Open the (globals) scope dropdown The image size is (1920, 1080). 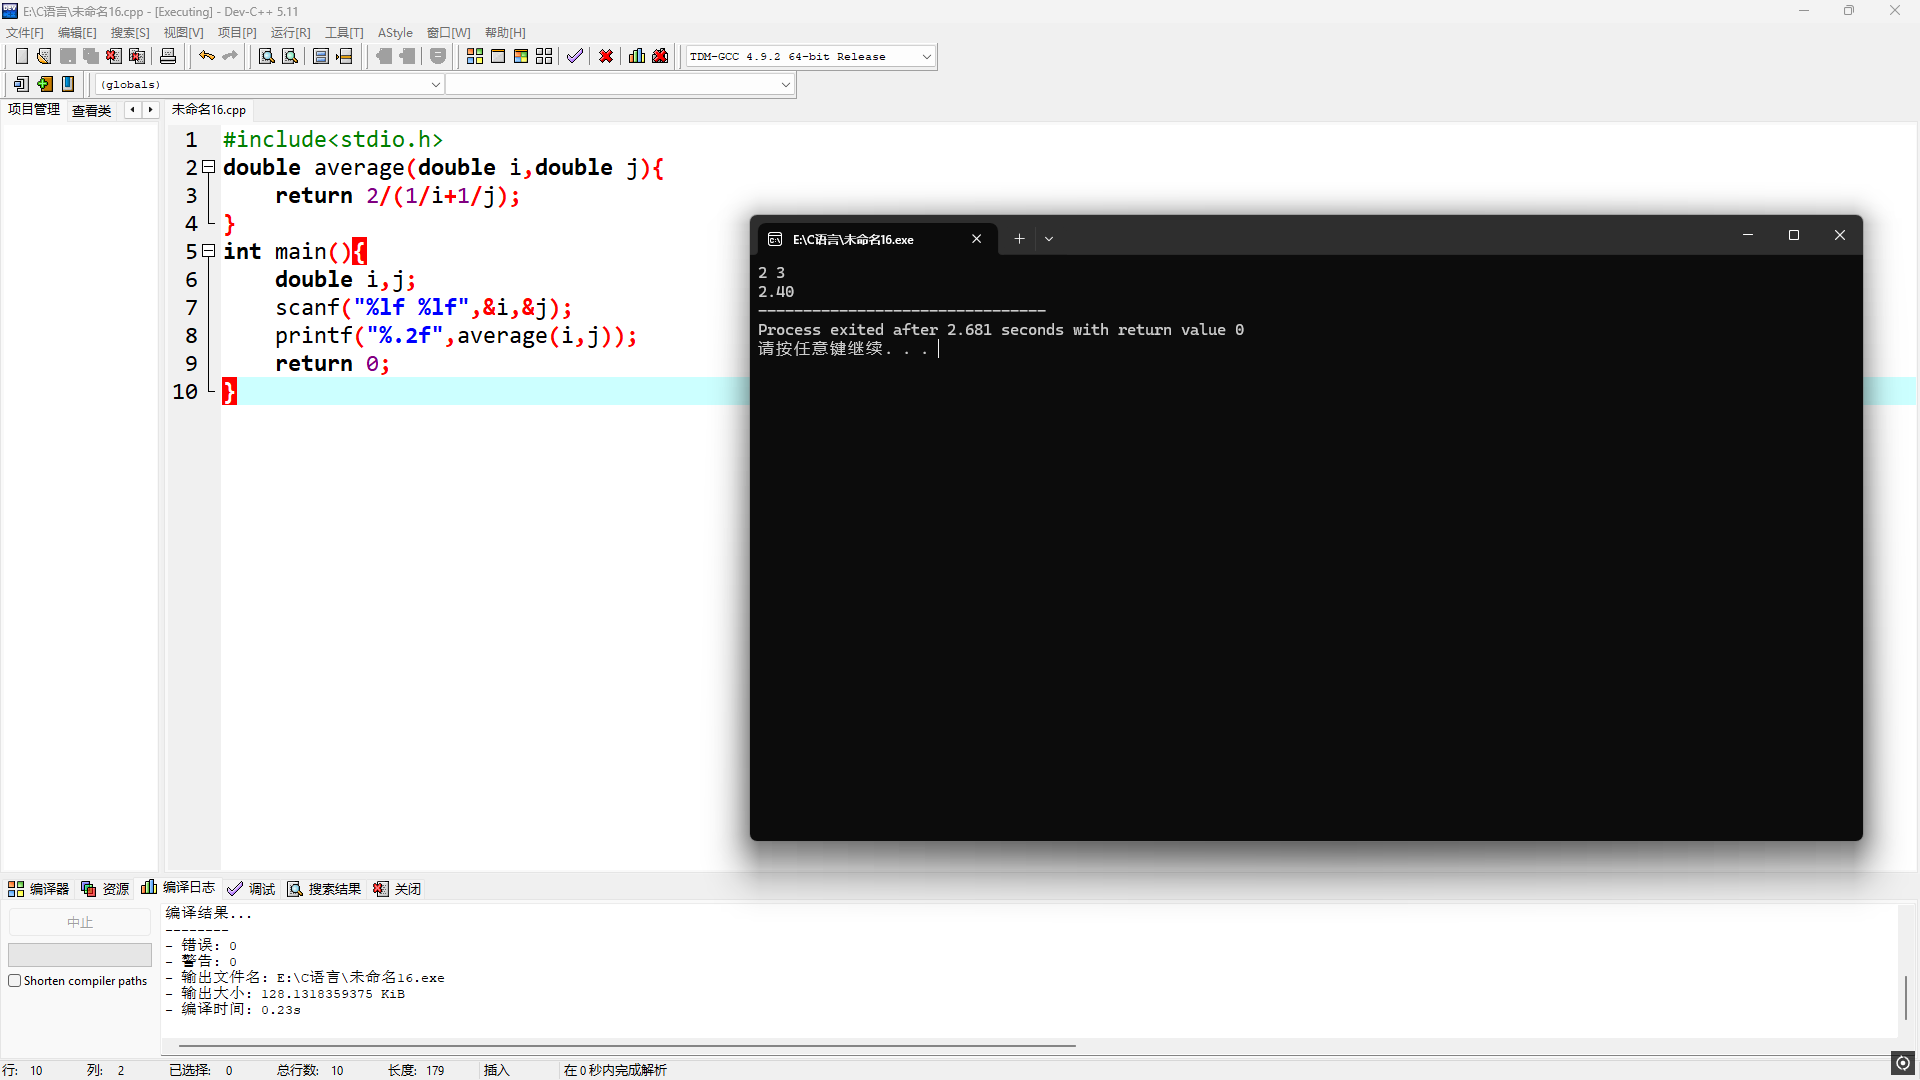click(x=435, y=85)
